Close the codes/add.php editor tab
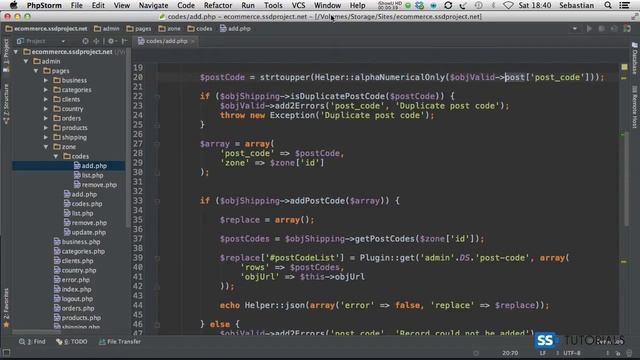Image resolution: width=640 pixels, height=360 pixels. (x=193, y=41)
